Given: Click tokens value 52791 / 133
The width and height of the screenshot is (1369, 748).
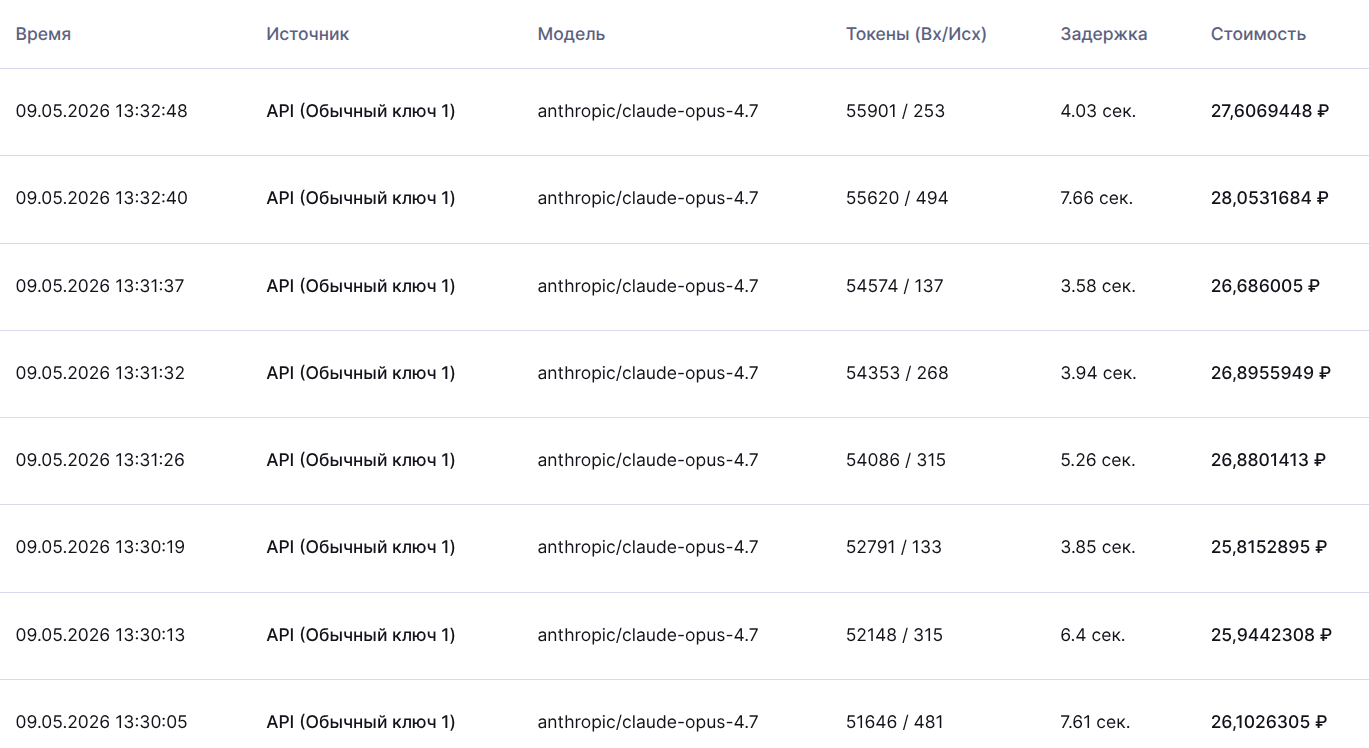Looking at the screenshot, I should click(894, 547).
